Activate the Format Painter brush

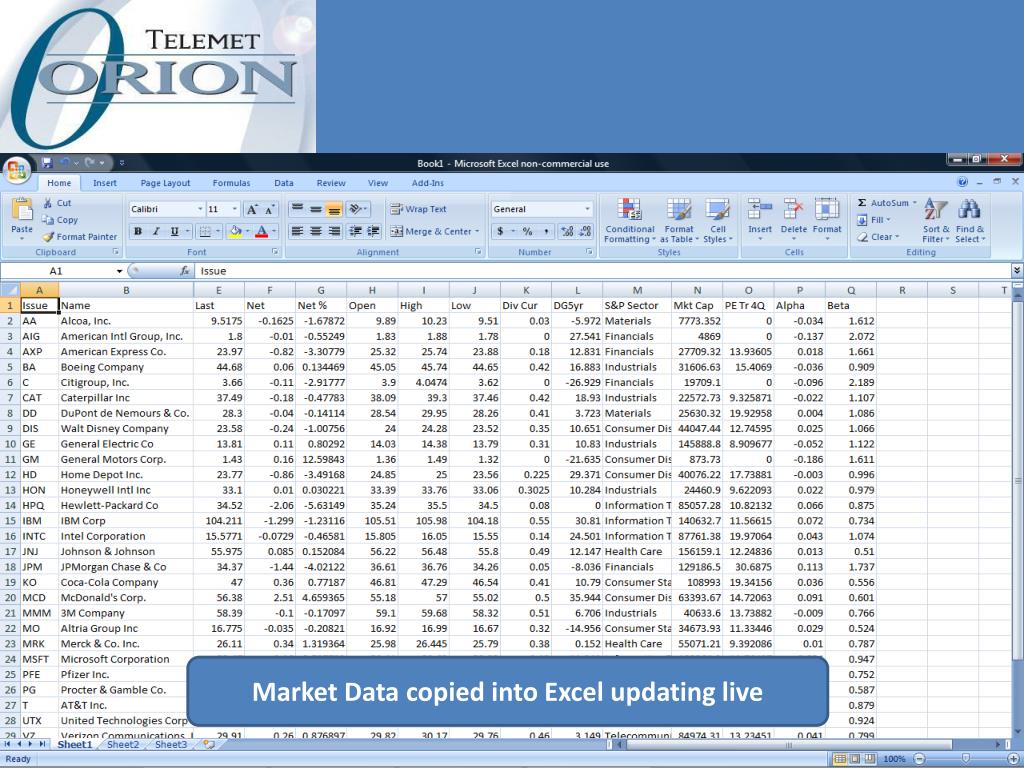(x=80, y=237)
